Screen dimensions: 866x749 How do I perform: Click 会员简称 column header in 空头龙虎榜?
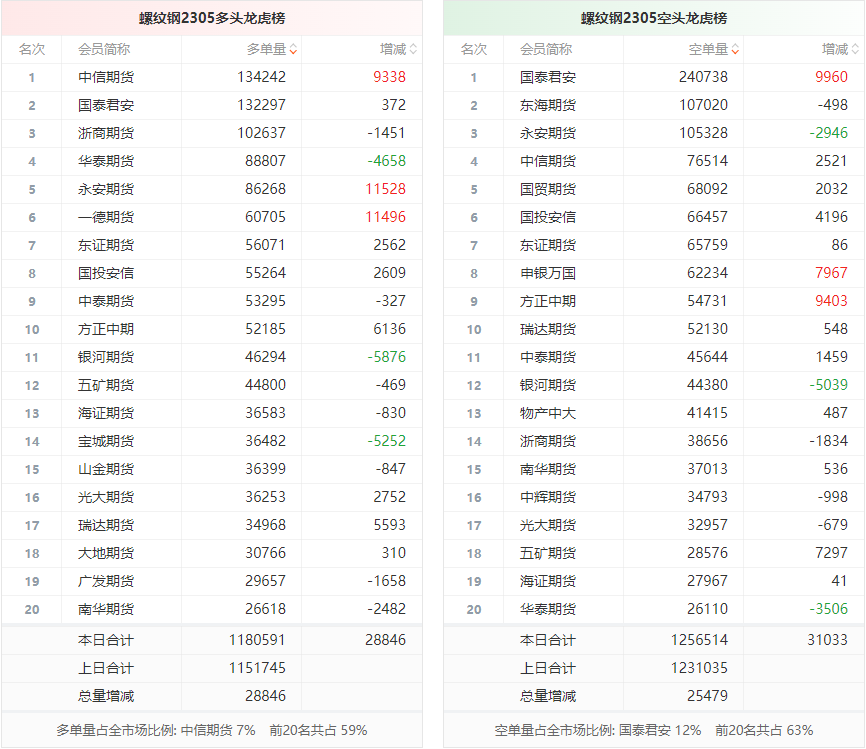pos(546,49)
